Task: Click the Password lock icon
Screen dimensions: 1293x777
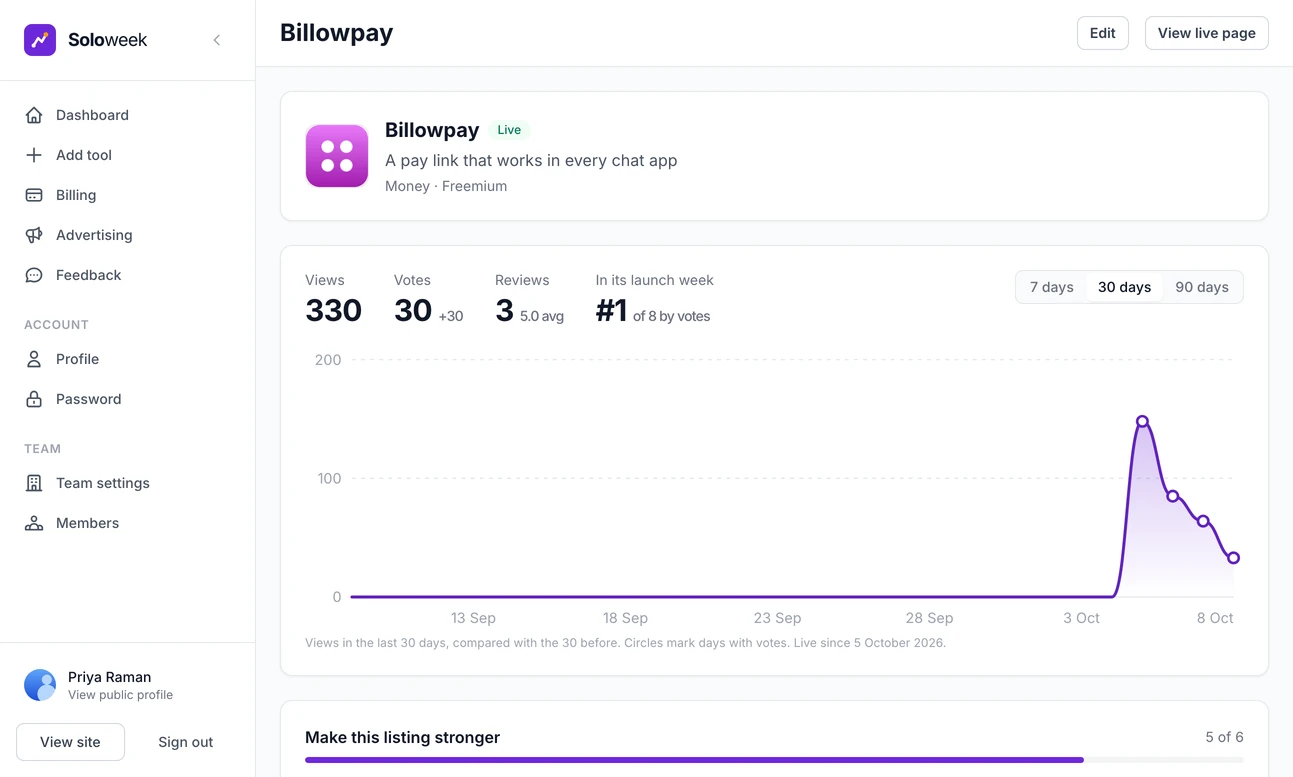Action: pos(34,399)
